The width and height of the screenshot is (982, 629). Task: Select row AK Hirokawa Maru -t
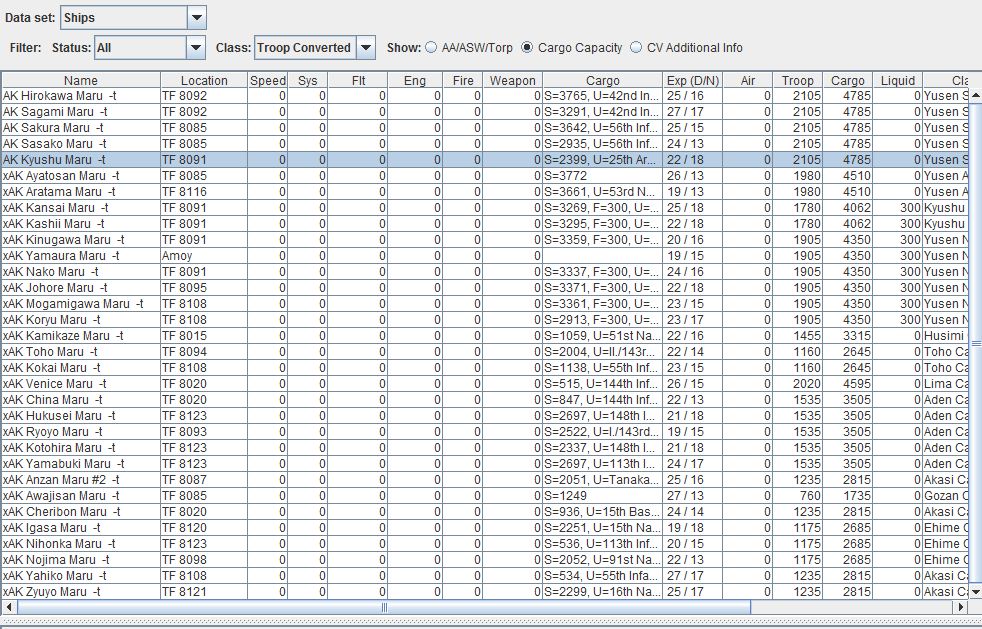pyautogui.click(x=485, y=96)
